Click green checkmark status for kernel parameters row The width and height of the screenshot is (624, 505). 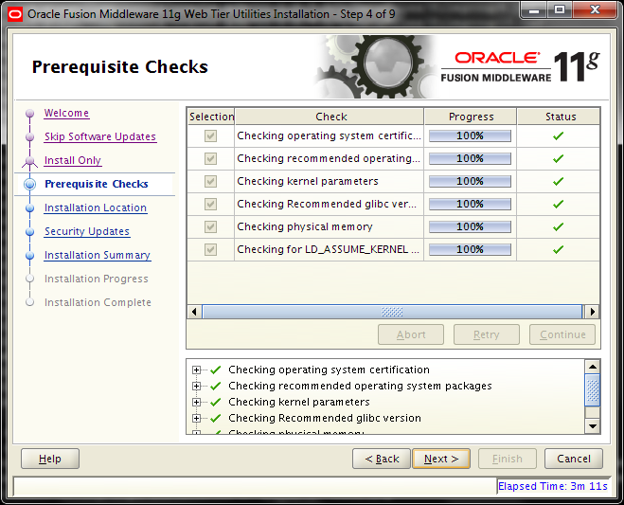click(558, 181)
